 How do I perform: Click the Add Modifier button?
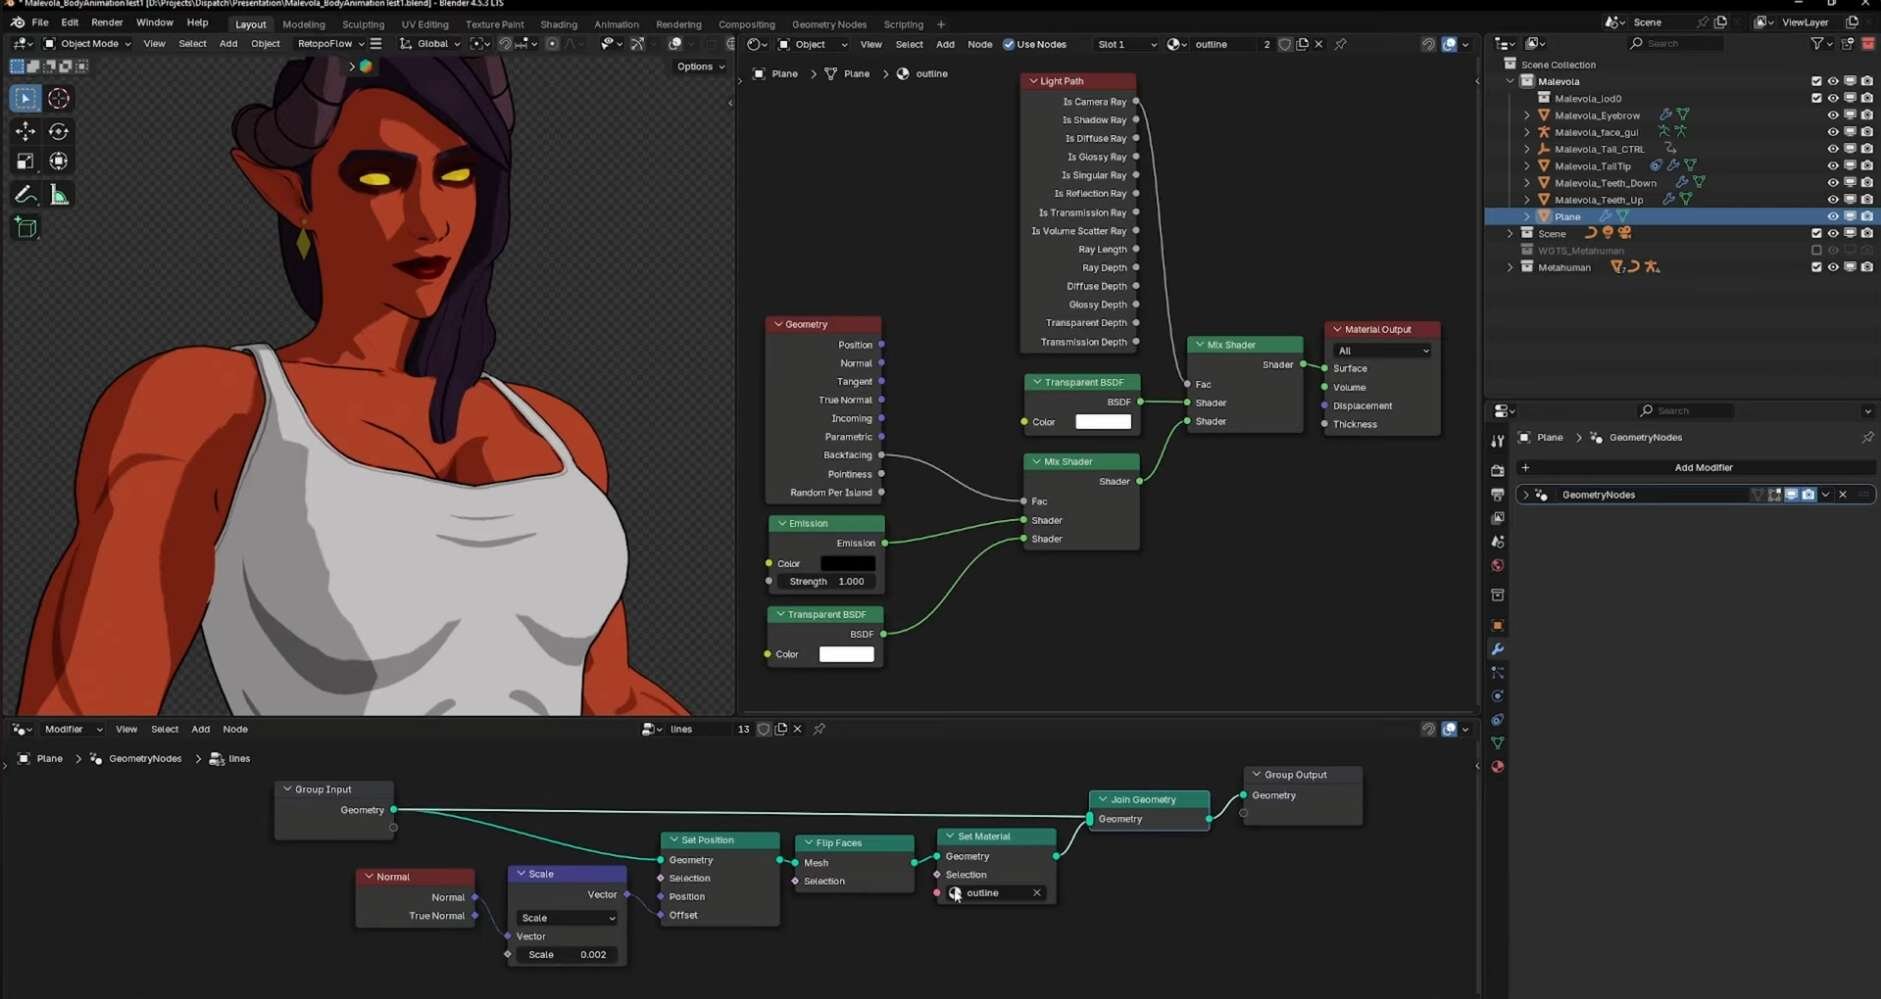click(1702, 467)
